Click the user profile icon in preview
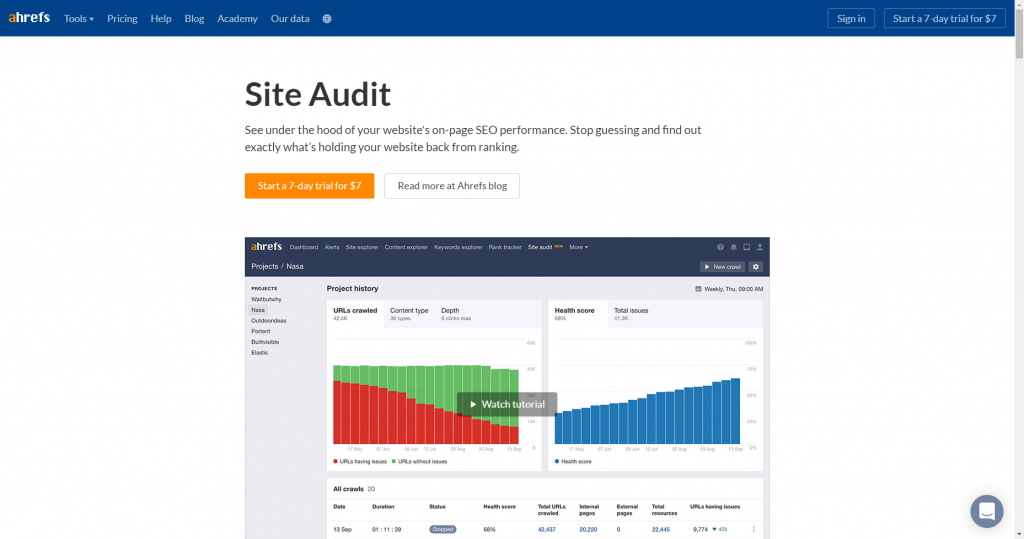1024x539 pixels. pyautogui.click(x=760, y=247)
